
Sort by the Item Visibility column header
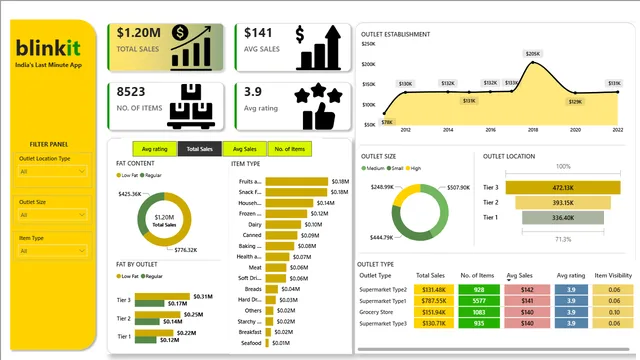(x=613, y=276)
